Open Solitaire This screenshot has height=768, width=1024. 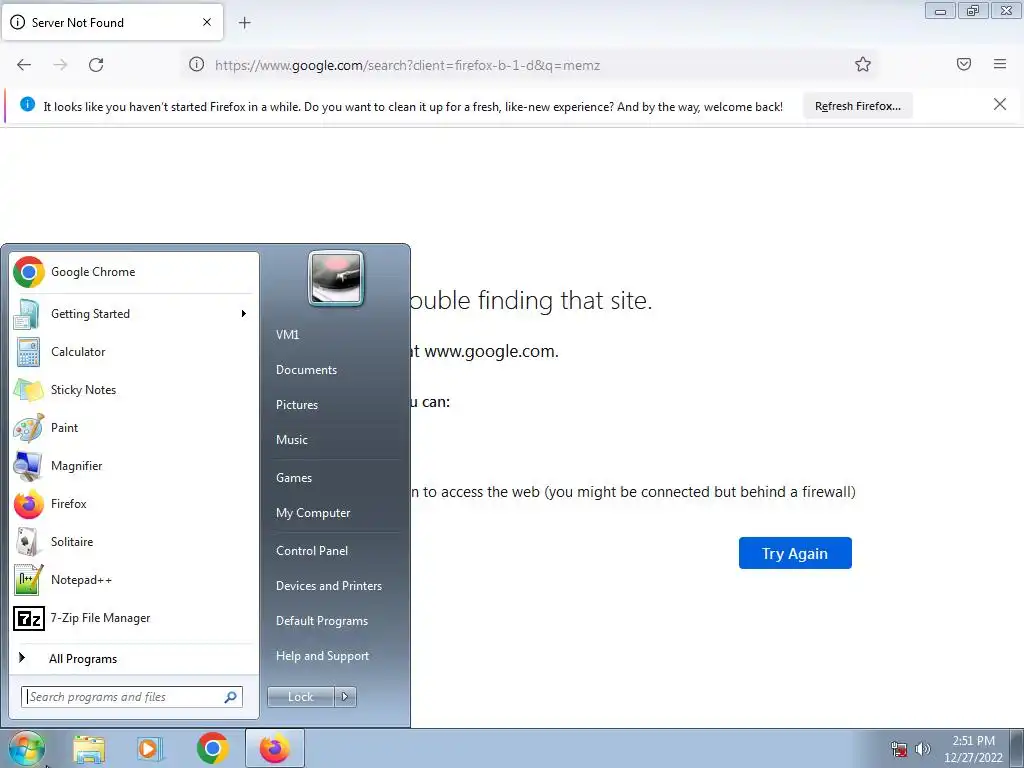[x=134, y=541]
